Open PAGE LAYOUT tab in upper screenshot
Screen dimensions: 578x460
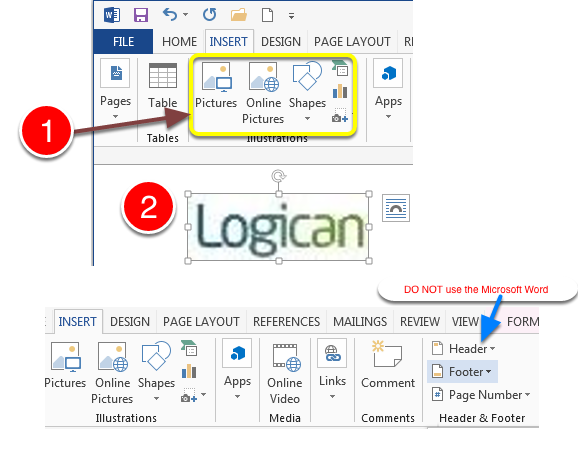click(352, 42)
